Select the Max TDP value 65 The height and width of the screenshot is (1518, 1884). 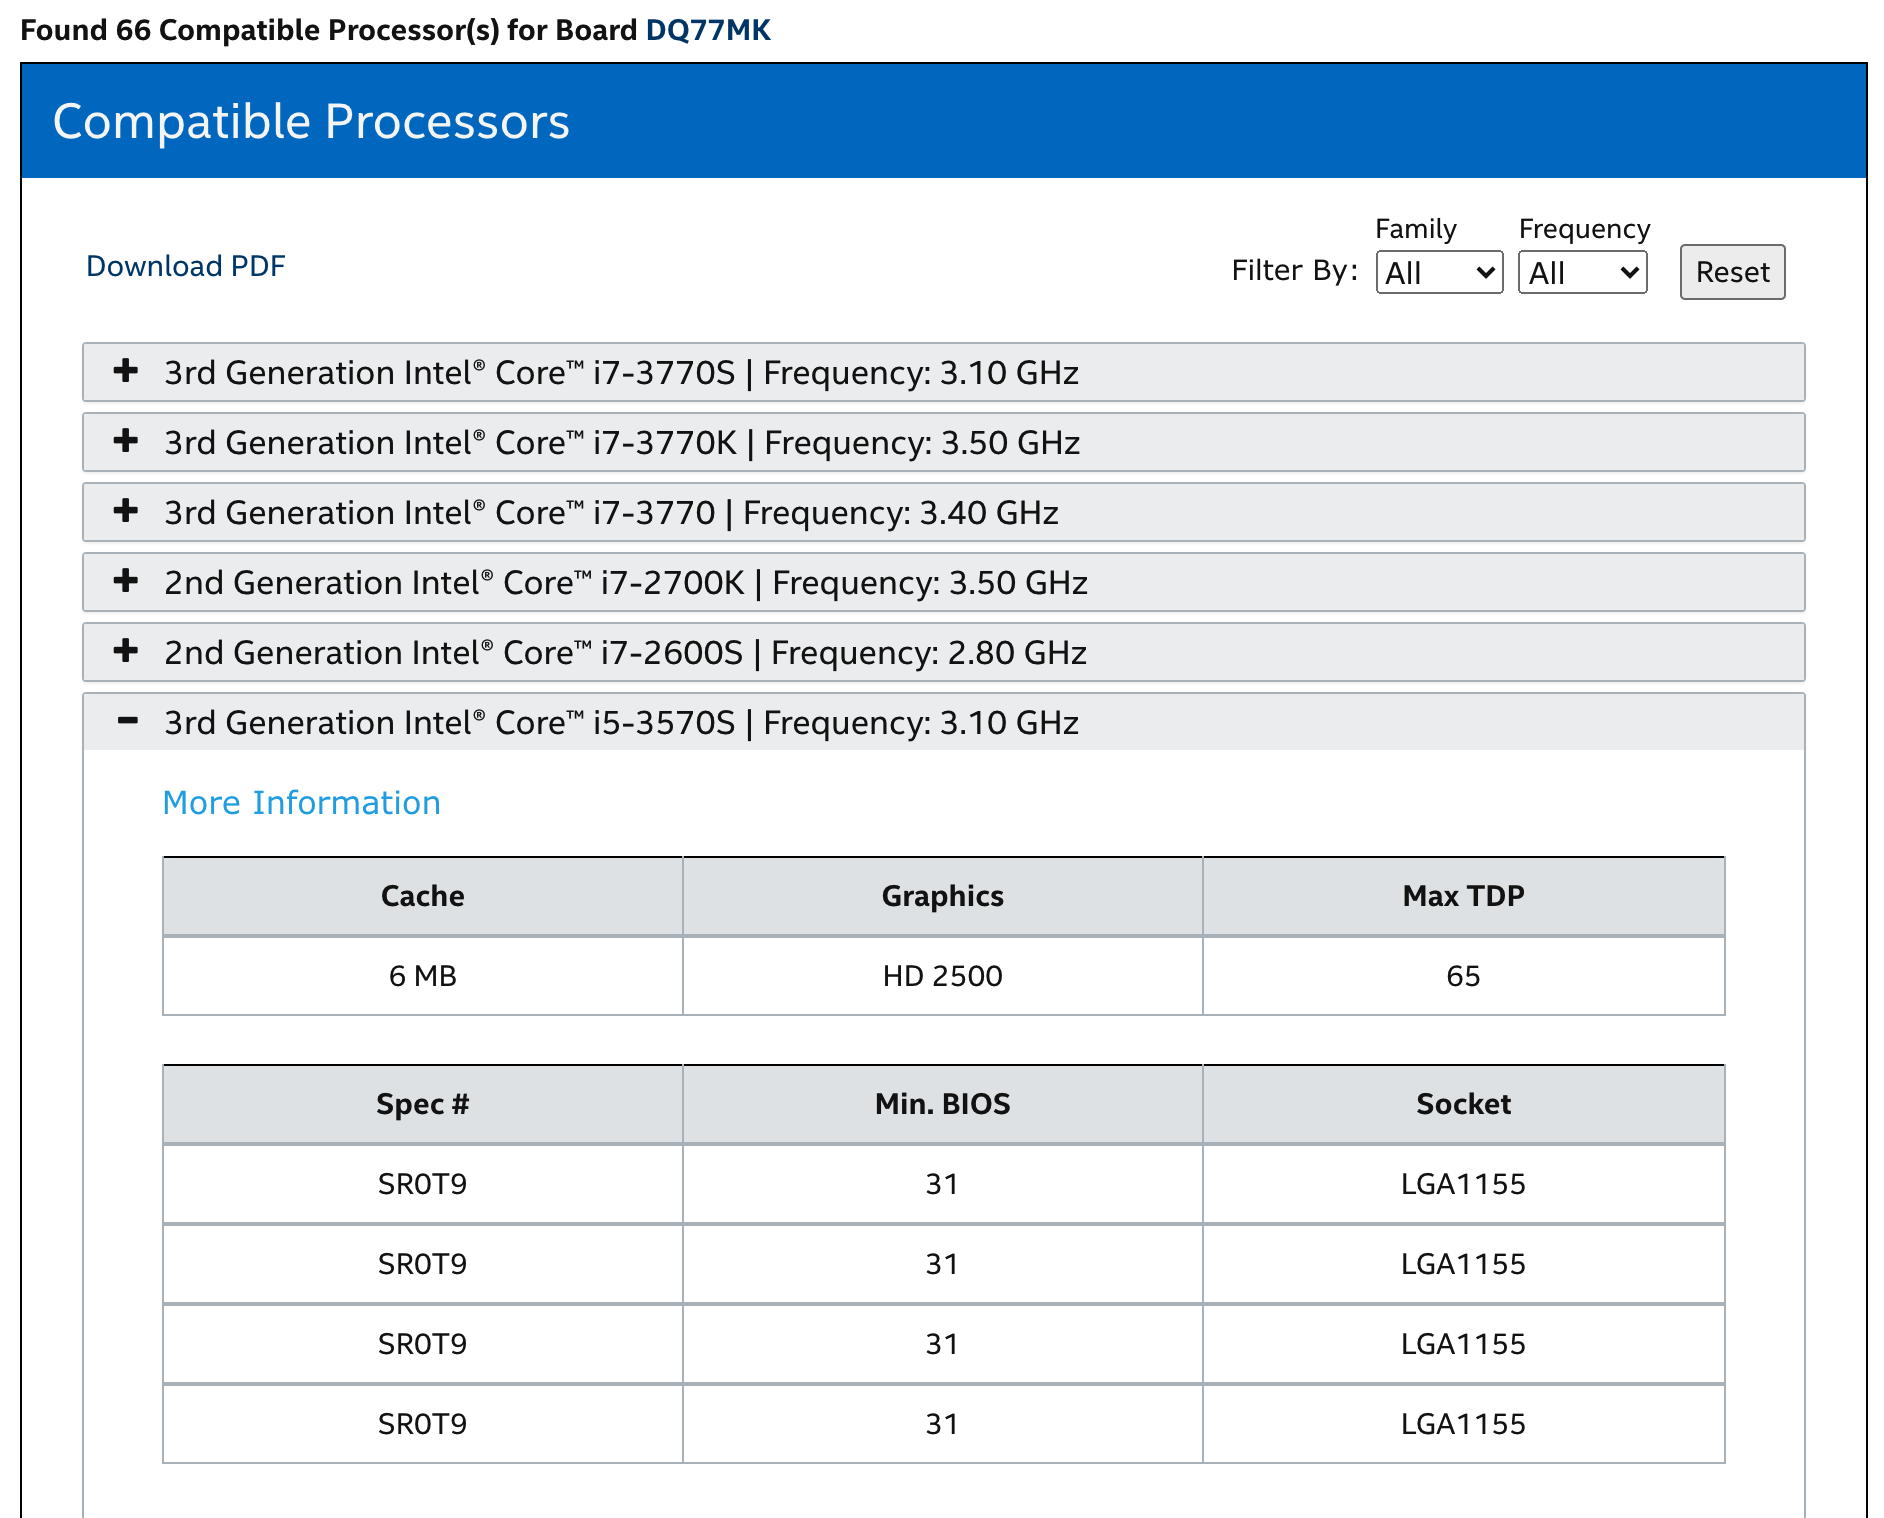pos(1463,976)
